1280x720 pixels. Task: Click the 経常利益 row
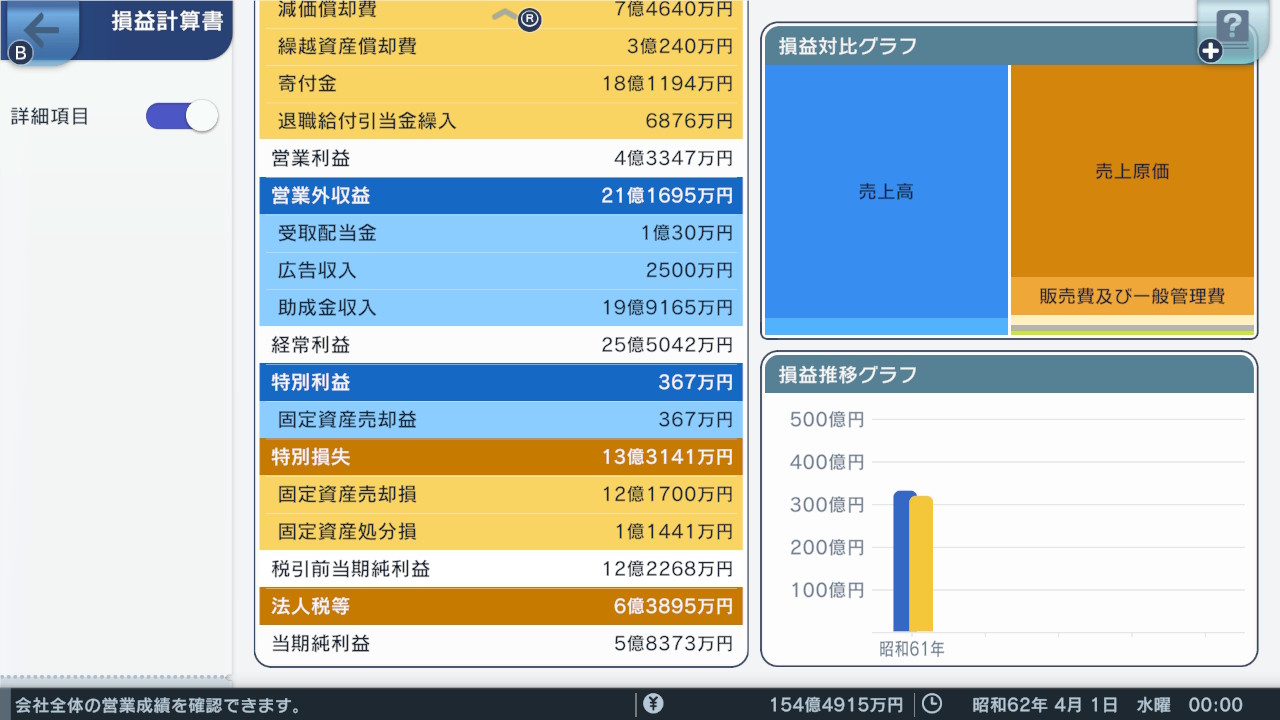501,345
